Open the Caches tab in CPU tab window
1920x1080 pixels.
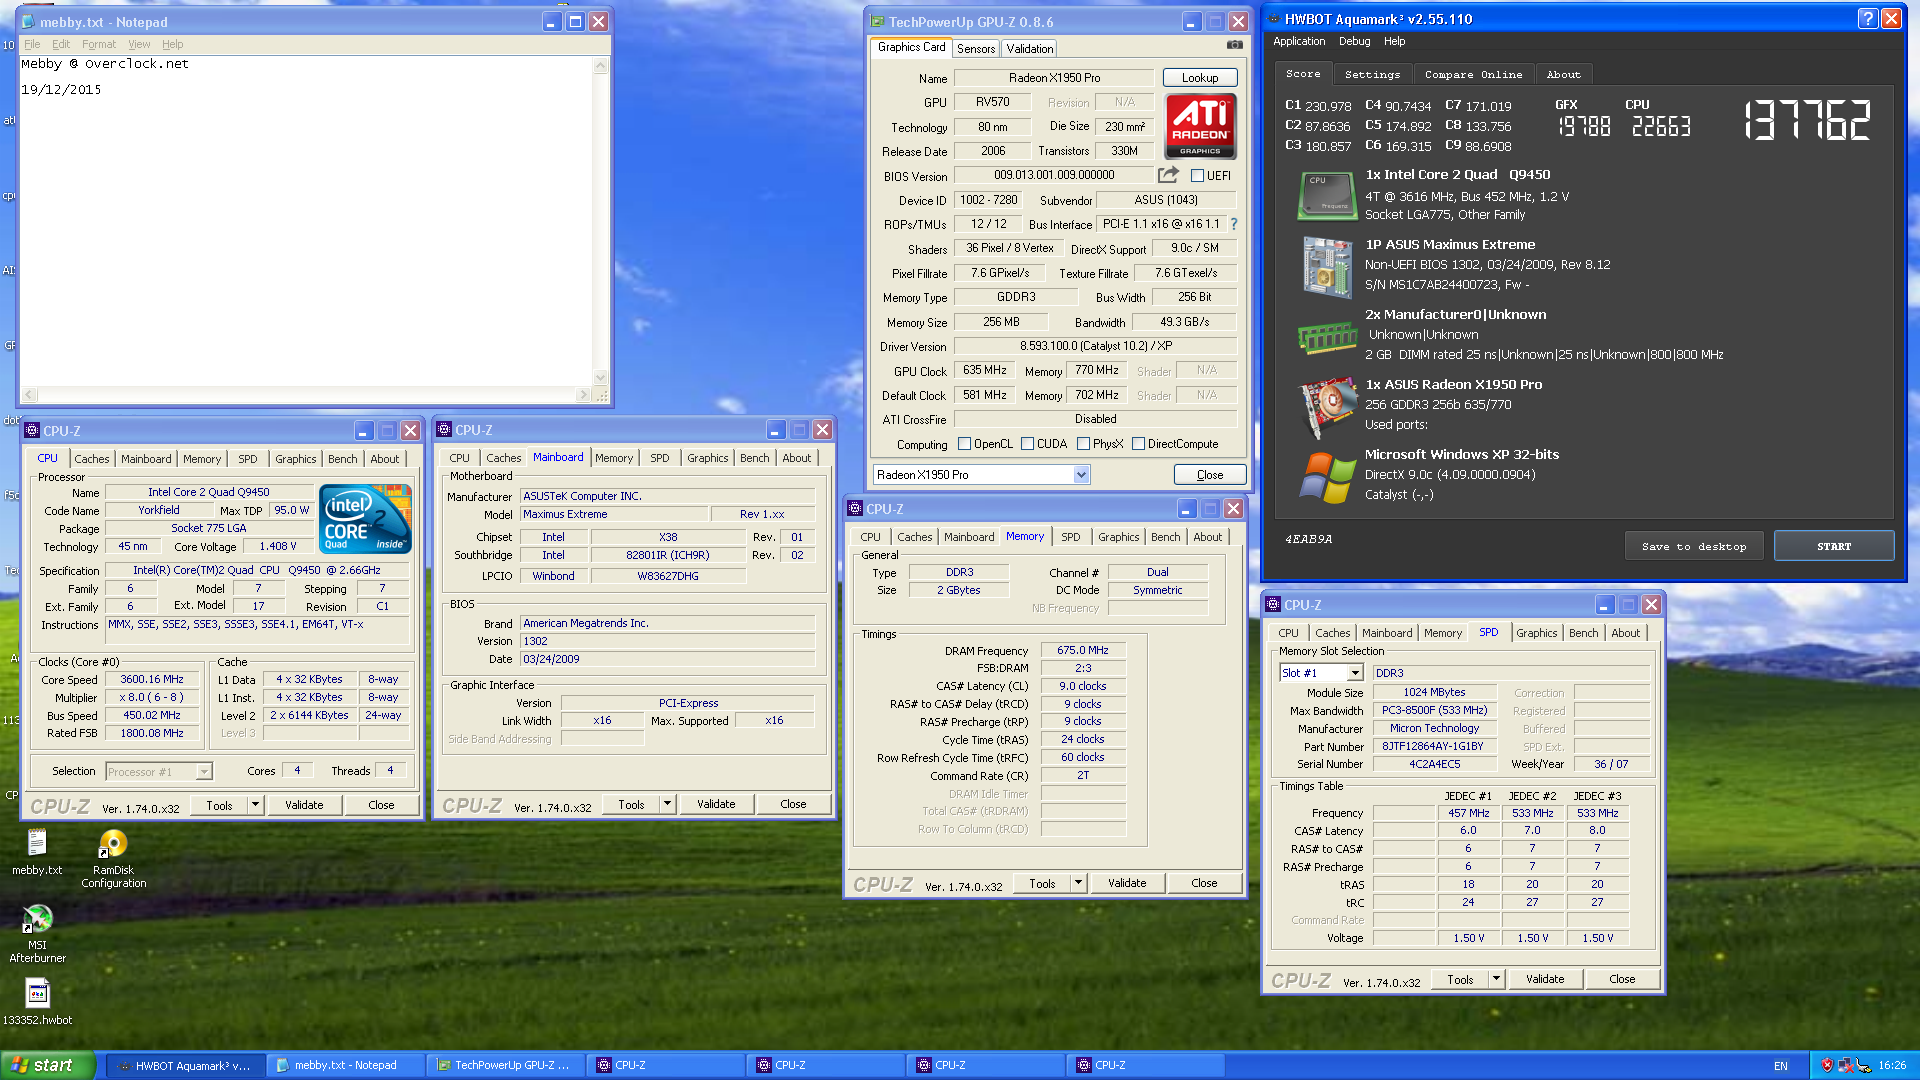pyautogui.click(x=92, y=459)
